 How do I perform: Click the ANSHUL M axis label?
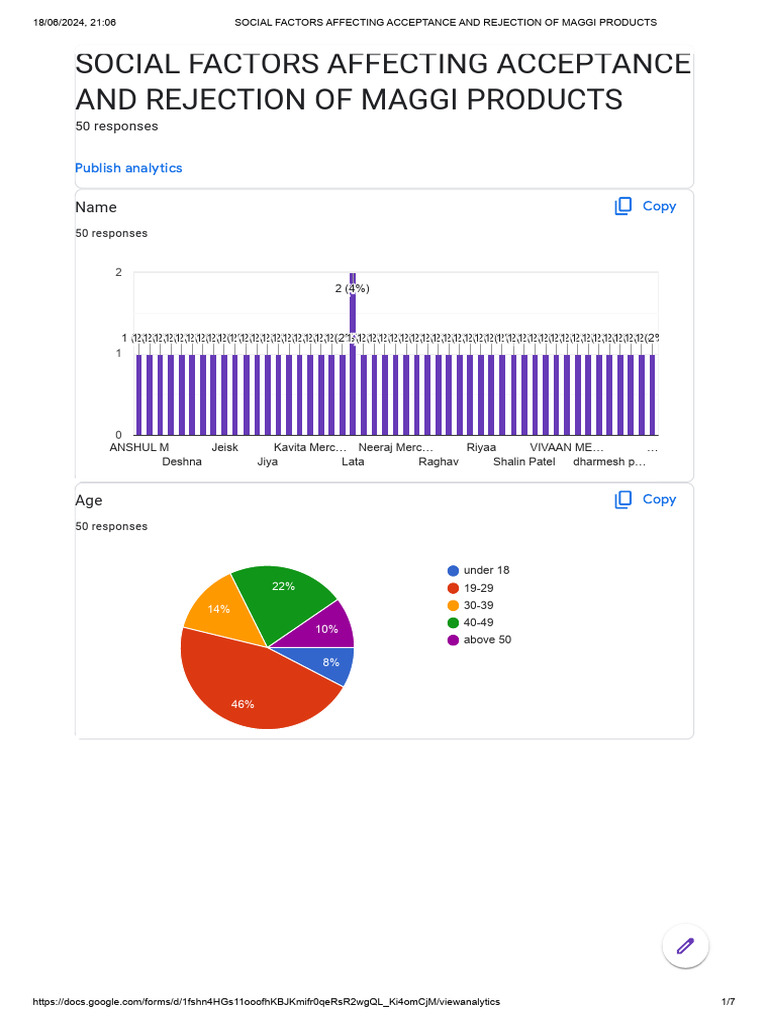click(x=139, y=447)
